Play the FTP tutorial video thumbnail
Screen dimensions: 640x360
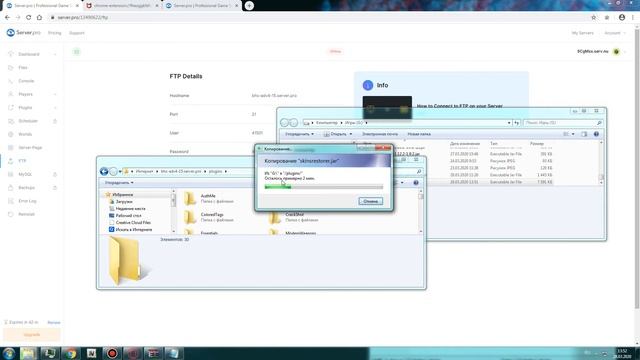387,108
